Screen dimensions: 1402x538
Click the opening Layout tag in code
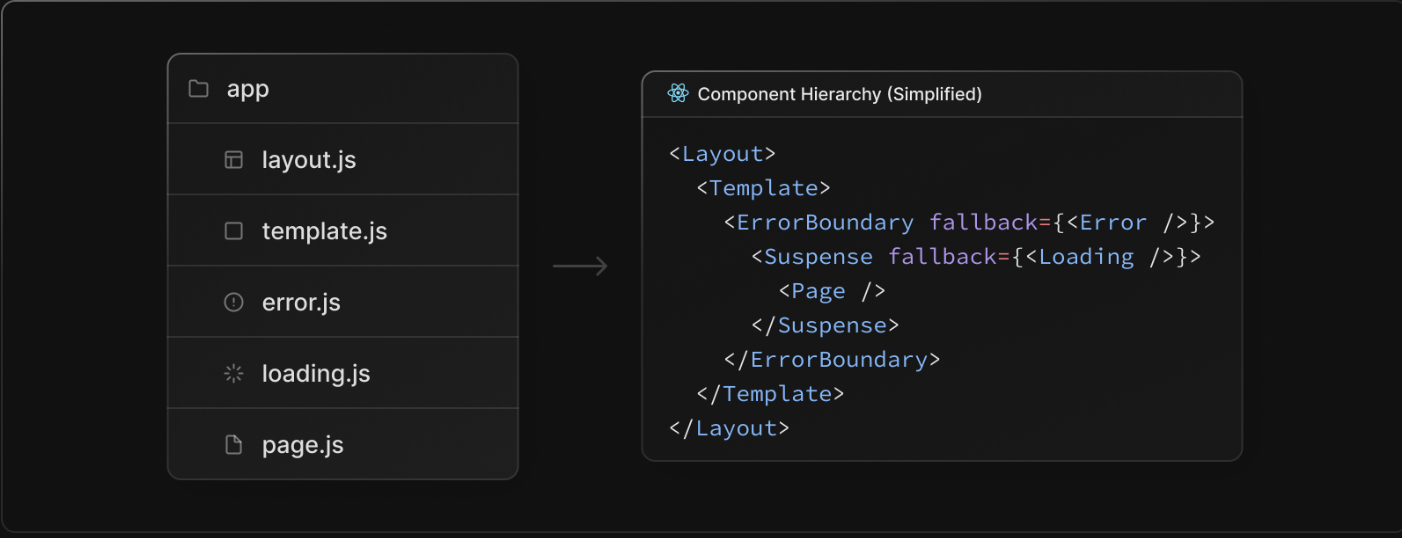pos(723,154)
